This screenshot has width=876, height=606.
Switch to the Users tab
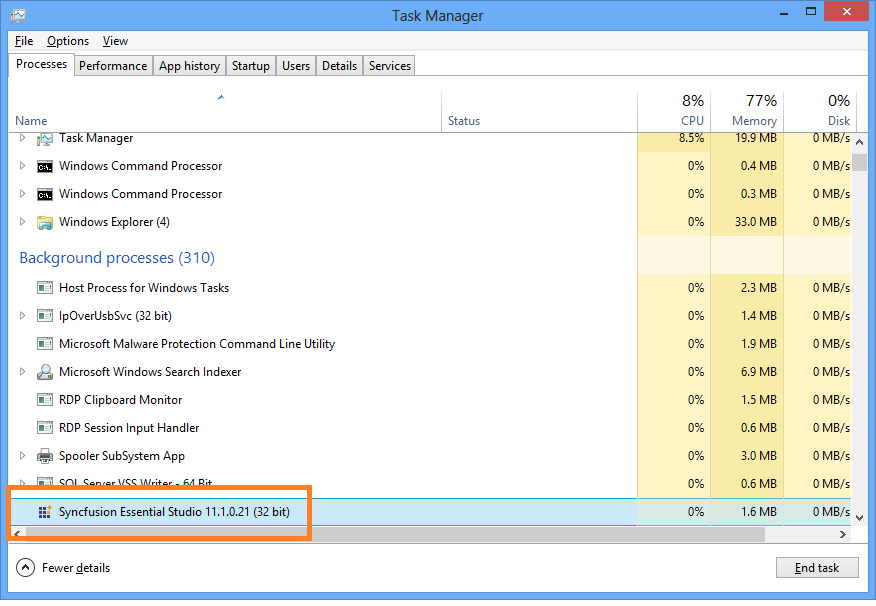point(296,66)
